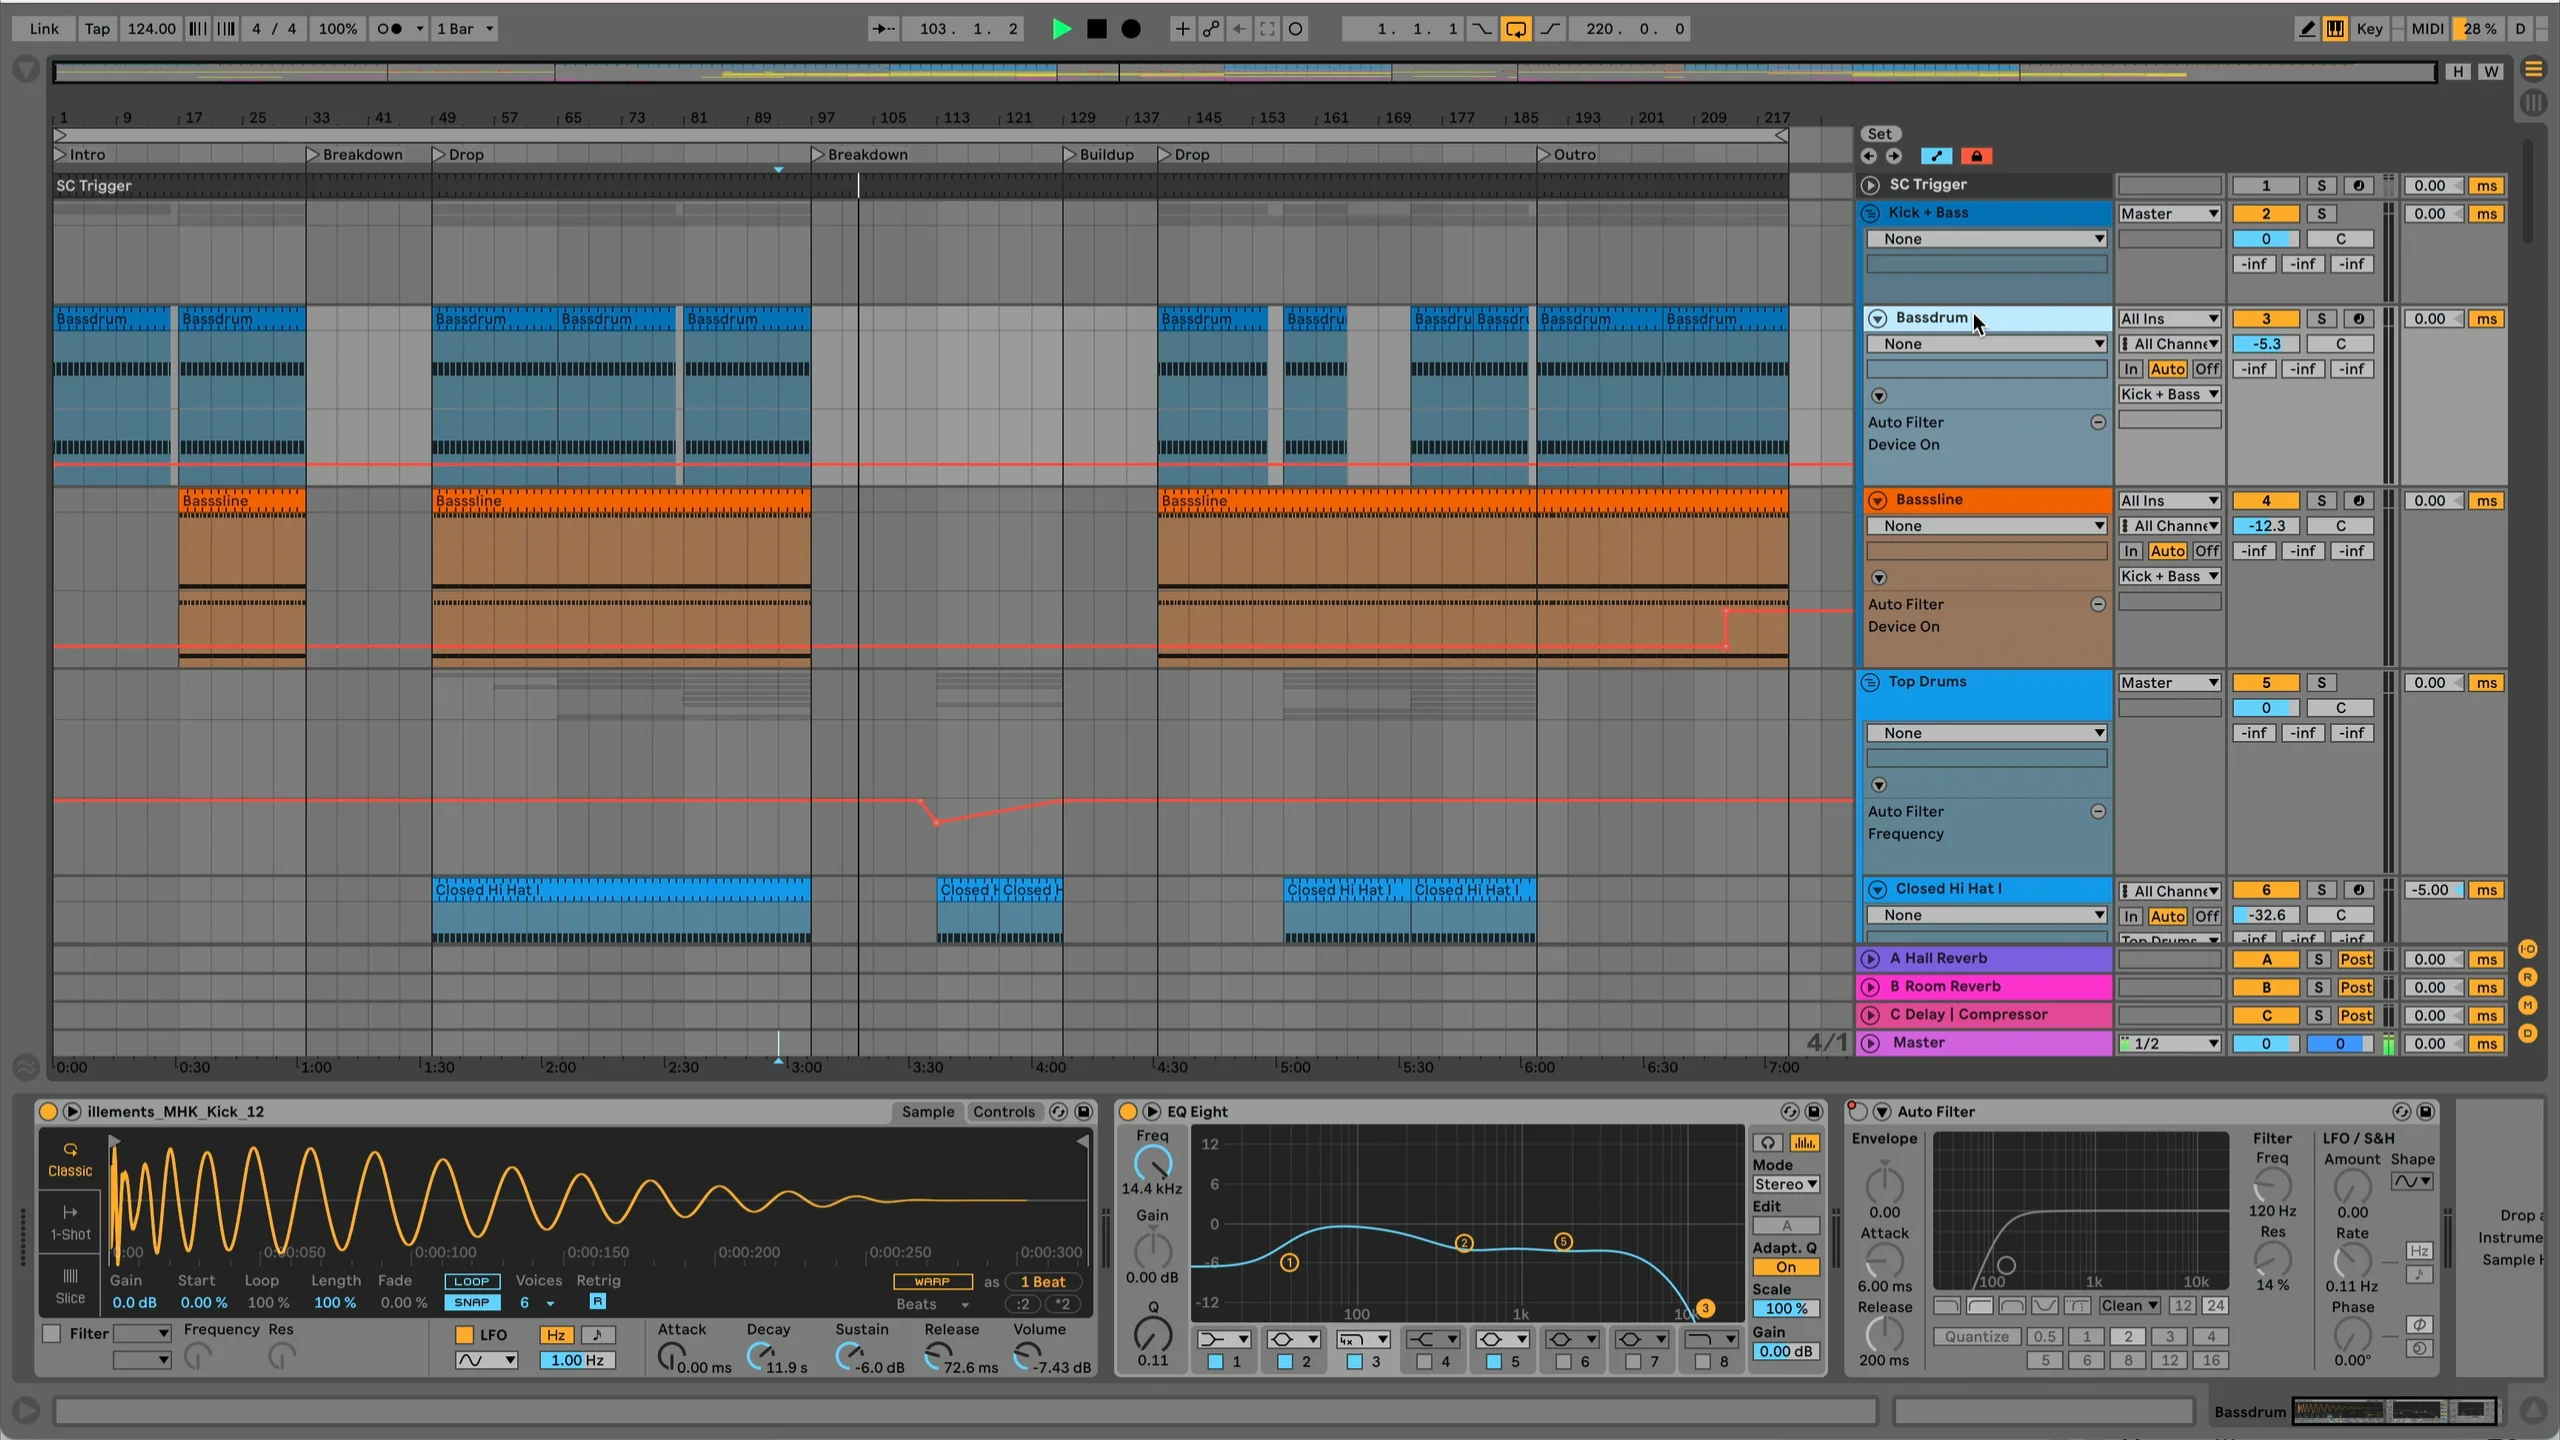Image resolution: width=2560 pixels, height=1440 pixels.
Task: Click the Tap tempo button
Action: pyautogui.click(x=97, y=29)
